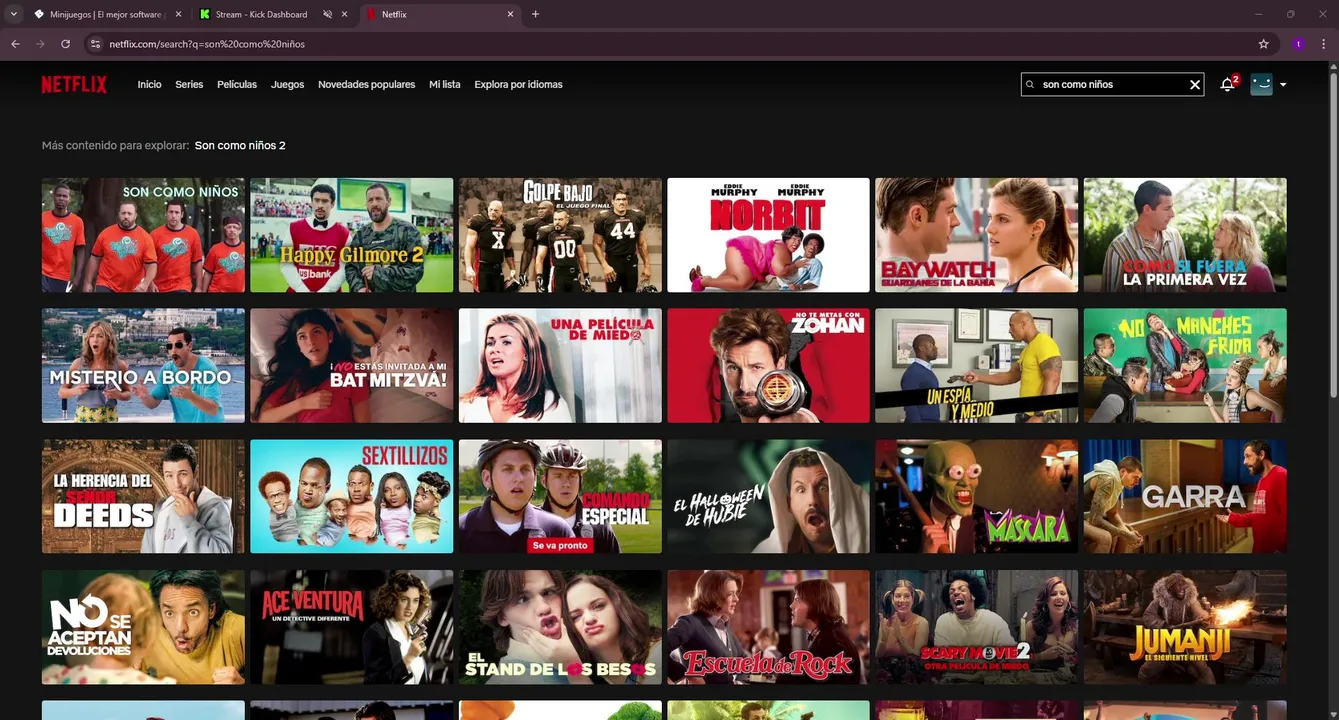1339x720 pixels.
Task: Click the Netflix logo
Action: click(x=74, y=85)
